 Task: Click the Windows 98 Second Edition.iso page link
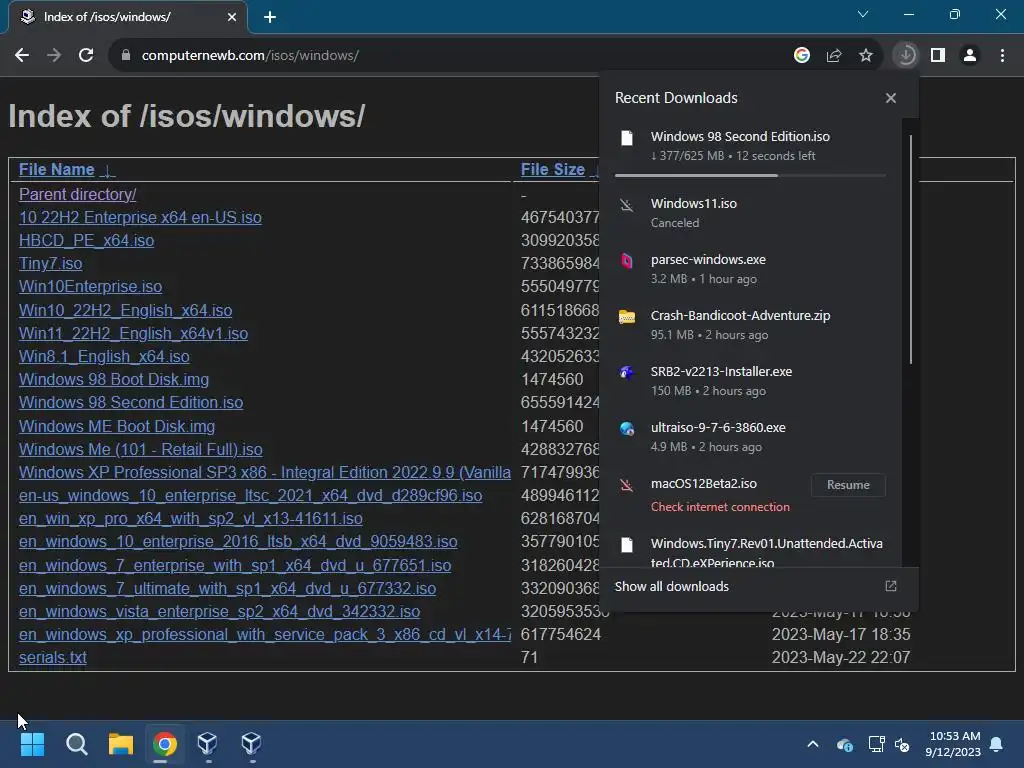click(x=131, y=402)
